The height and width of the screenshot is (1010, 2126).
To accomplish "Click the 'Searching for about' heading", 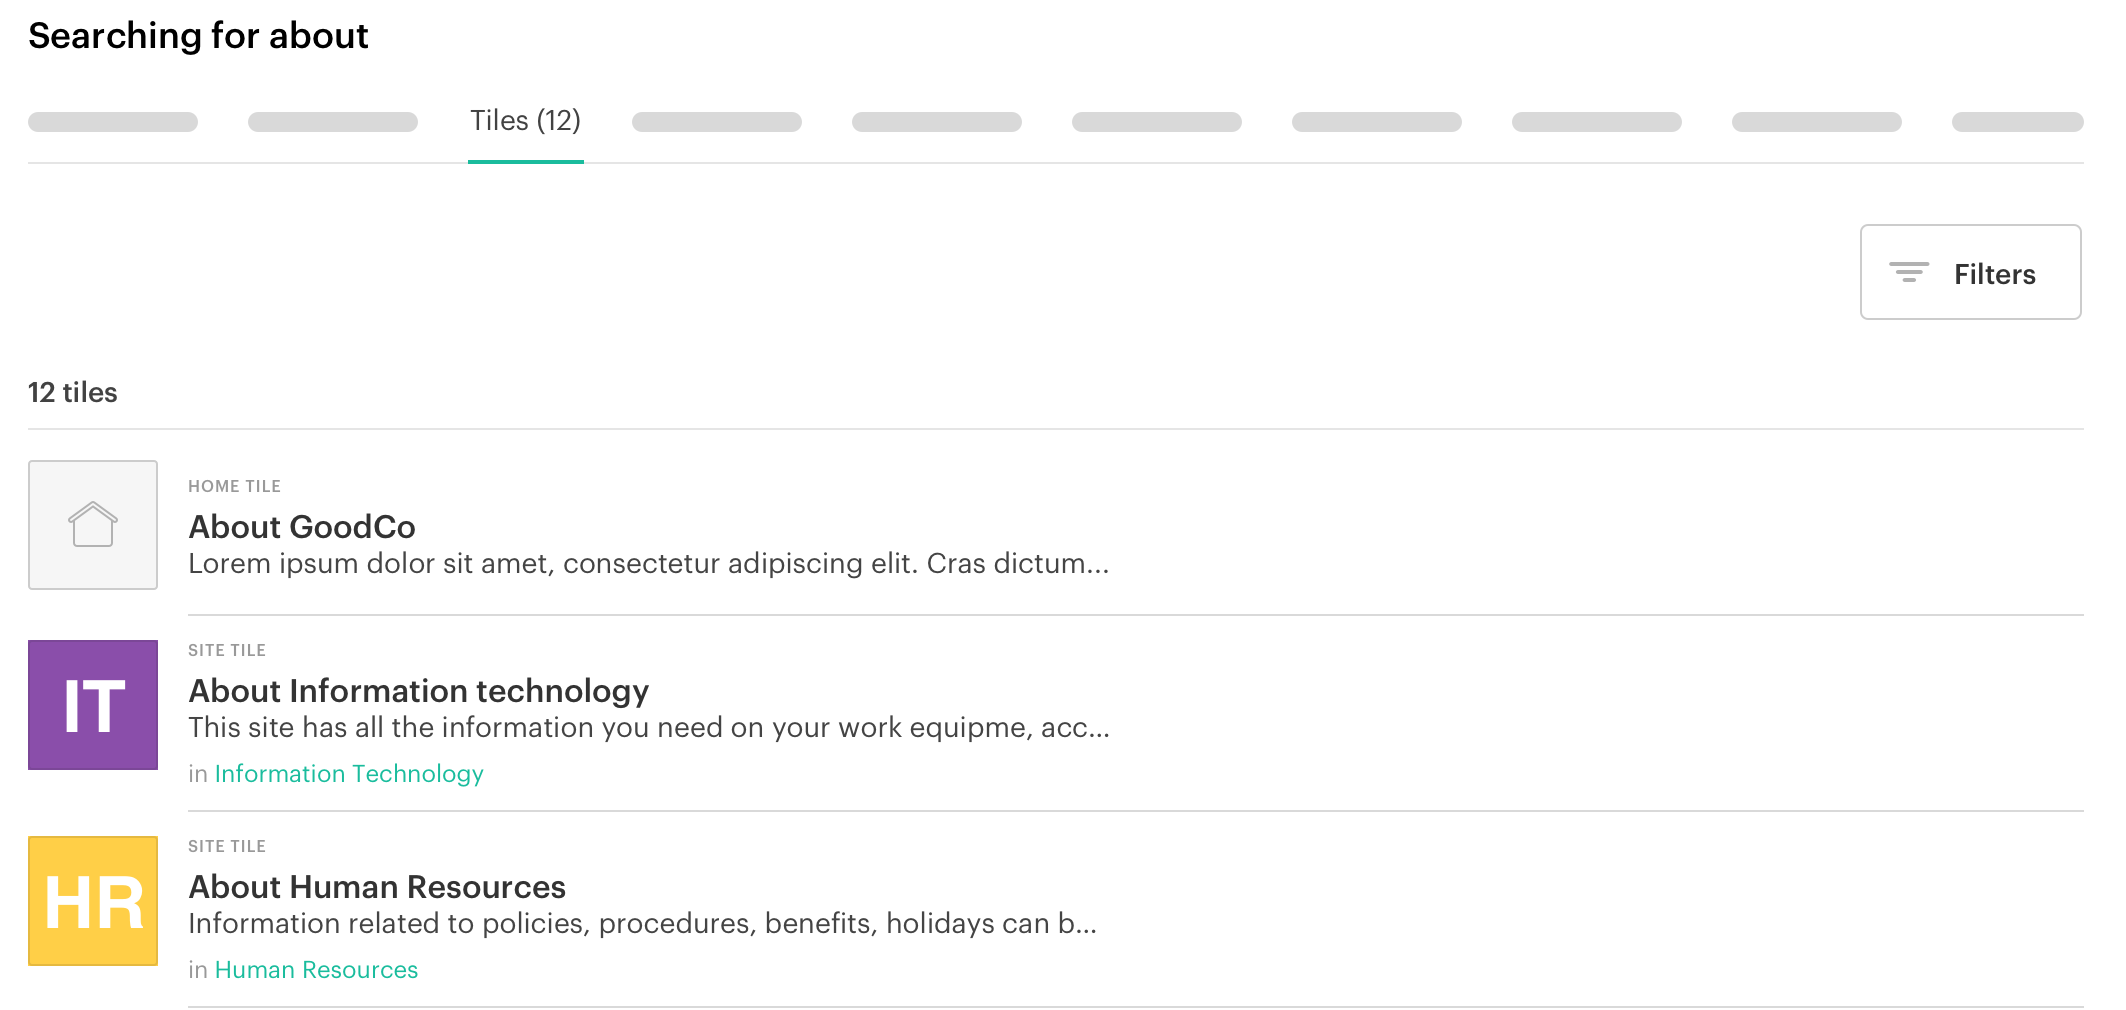I will [x=198, y=36].
